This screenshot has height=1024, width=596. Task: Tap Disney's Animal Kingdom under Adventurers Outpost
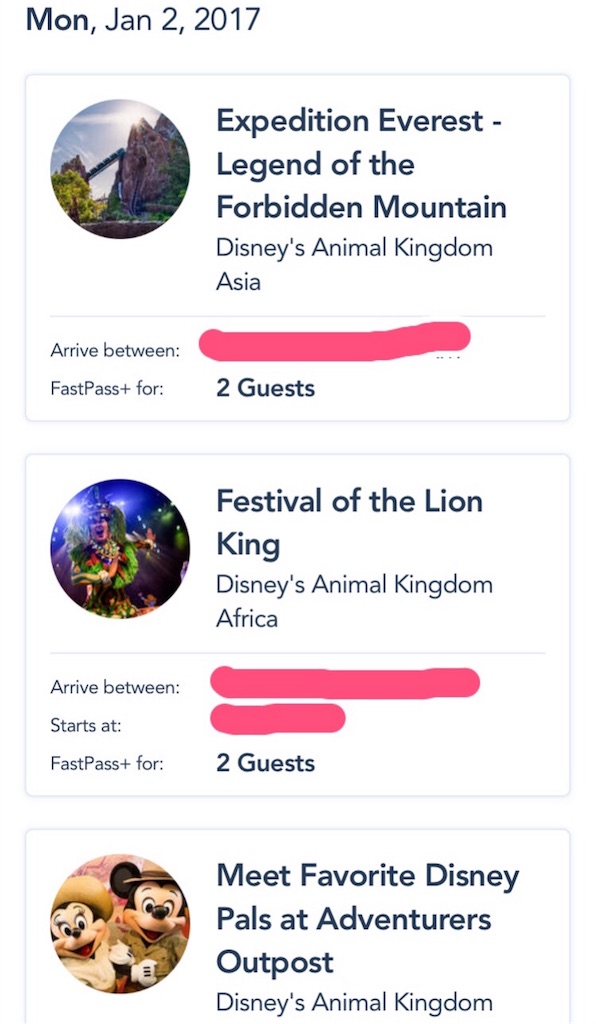click(x=354, y=1002)
